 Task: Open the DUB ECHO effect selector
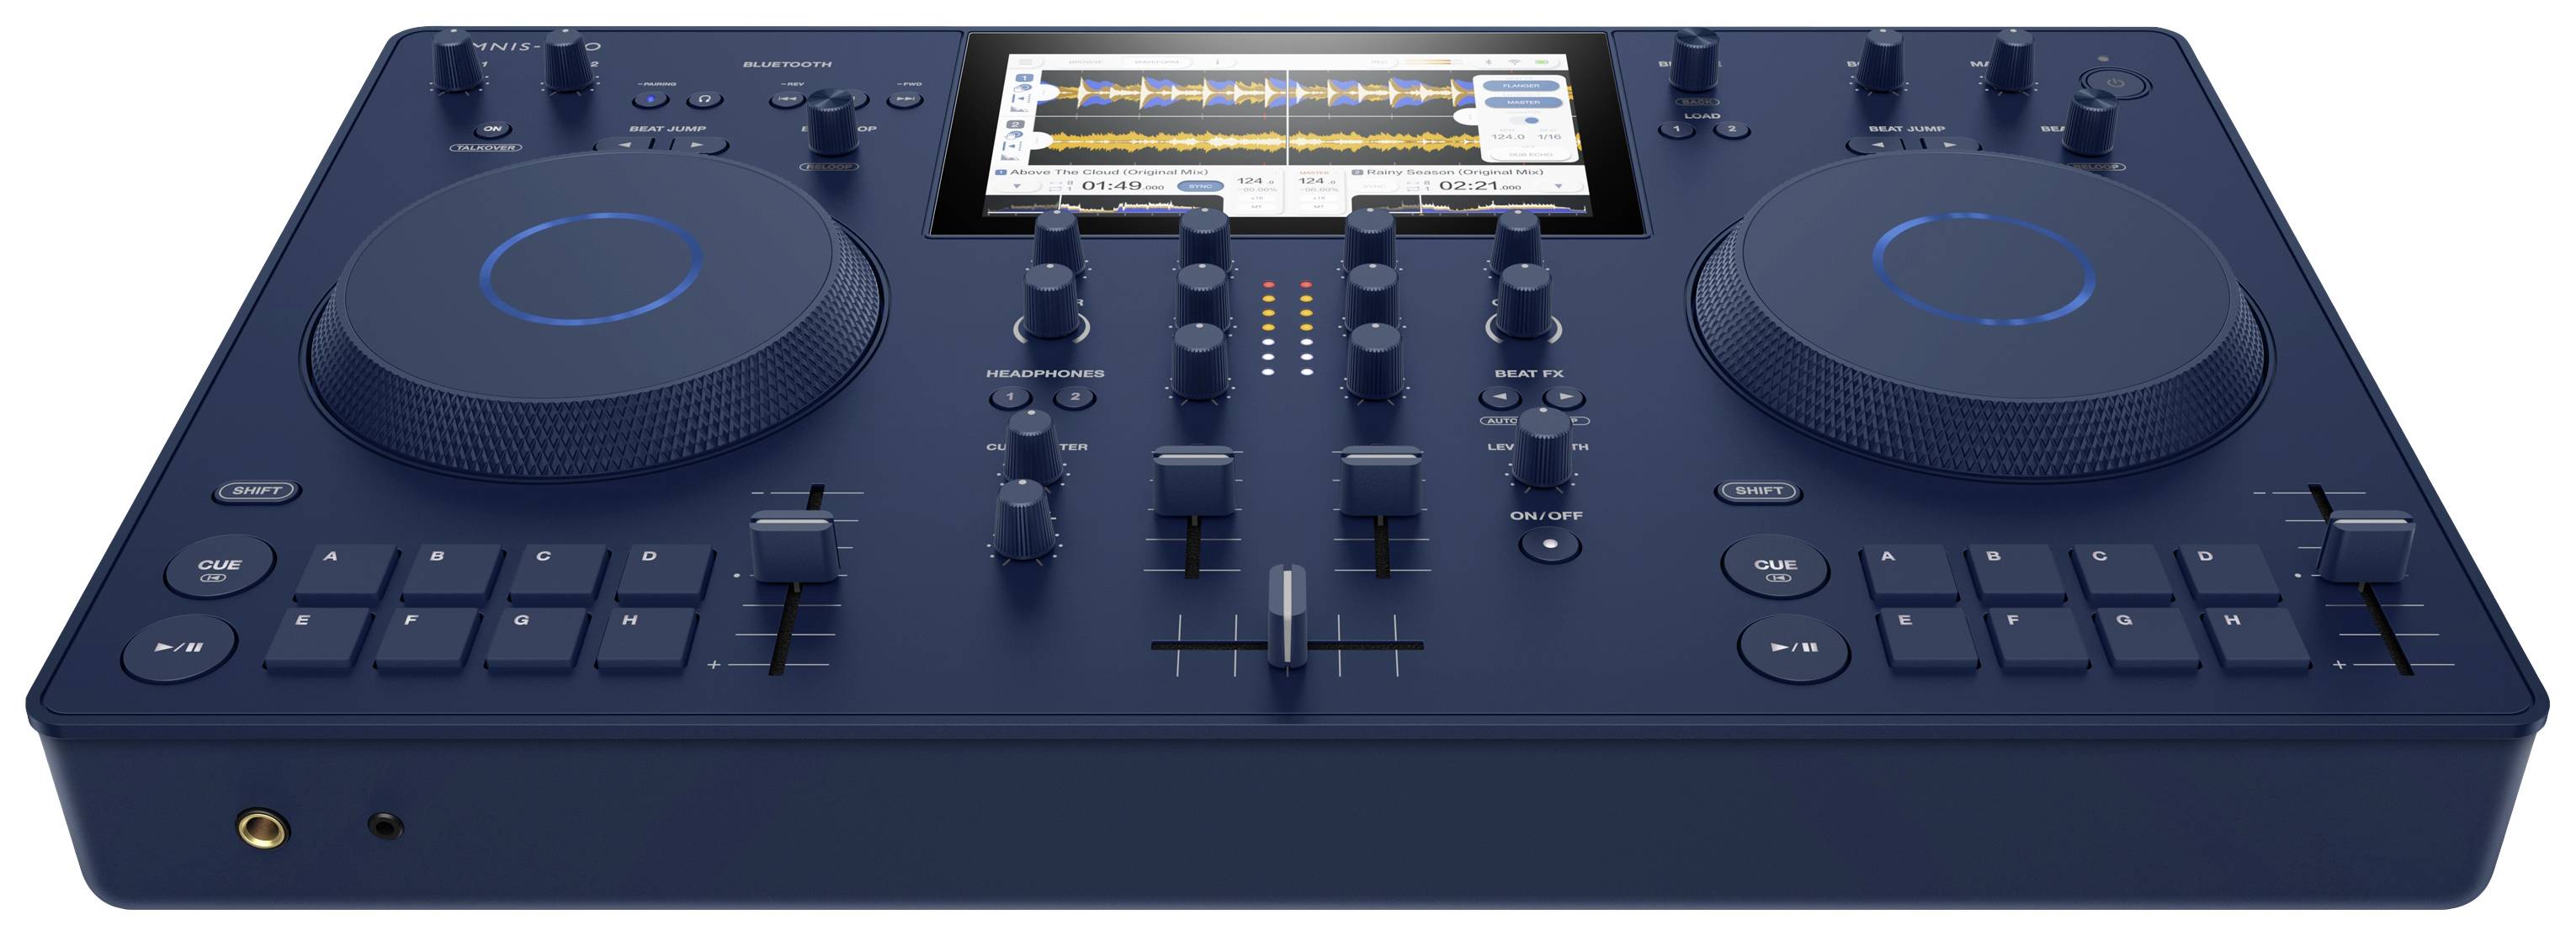pos(1531,154)
